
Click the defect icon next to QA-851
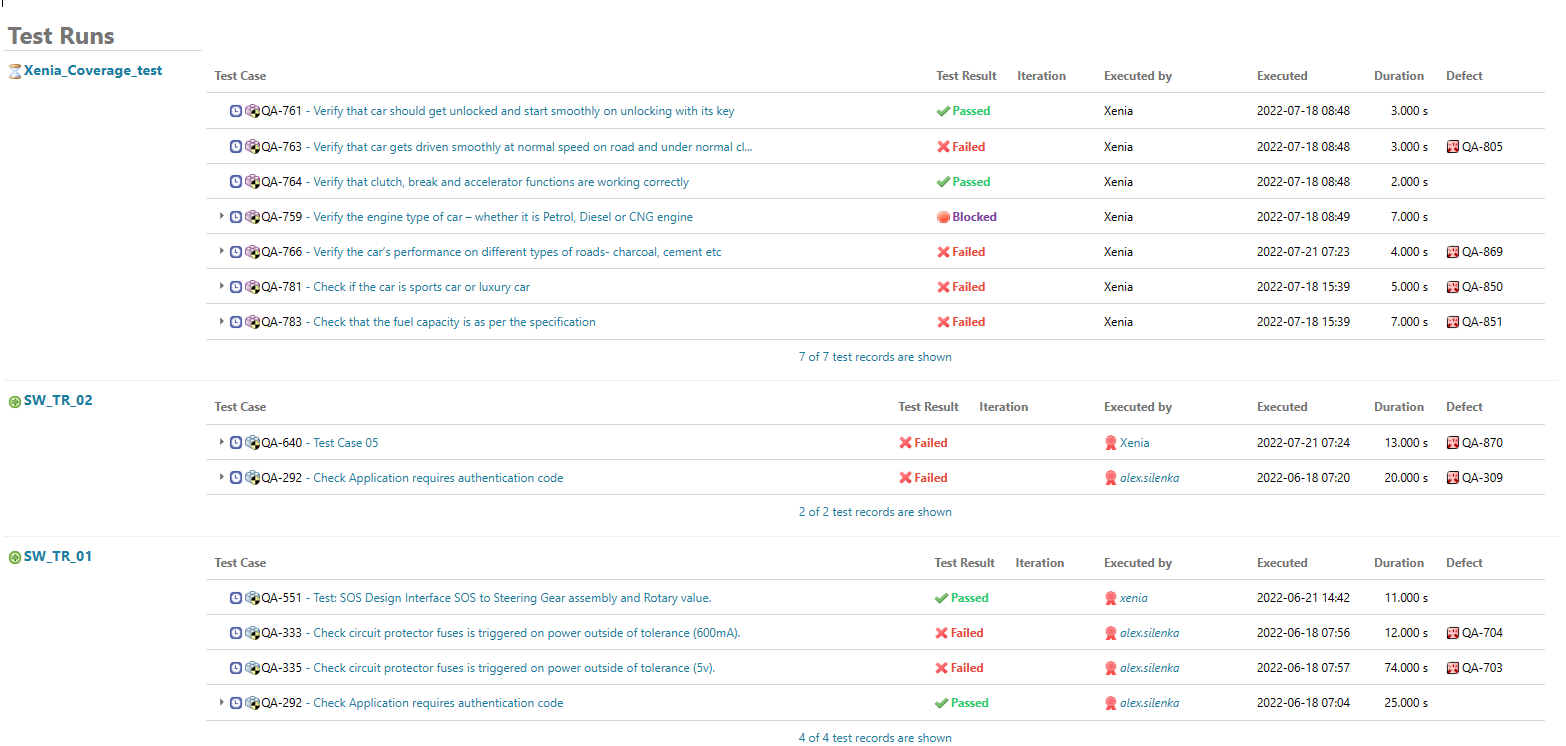[1453, 322]
